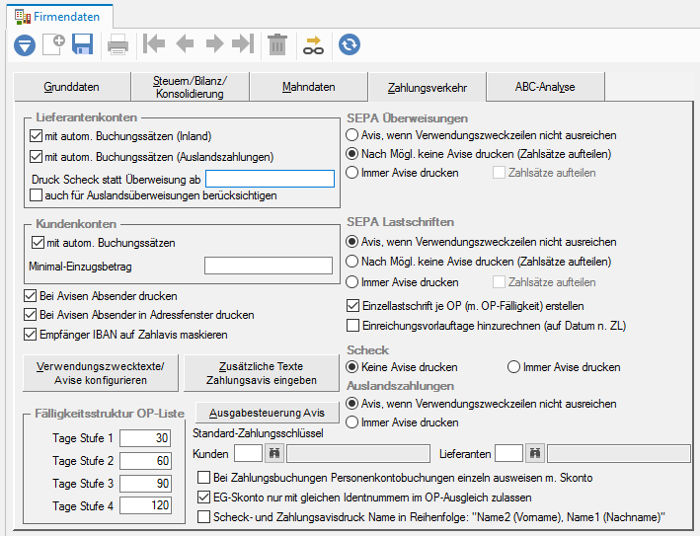The height and width of the screenshot is (536, 700).
Task: Click the link/chain with arrow icon
Action: coord(313,45)
